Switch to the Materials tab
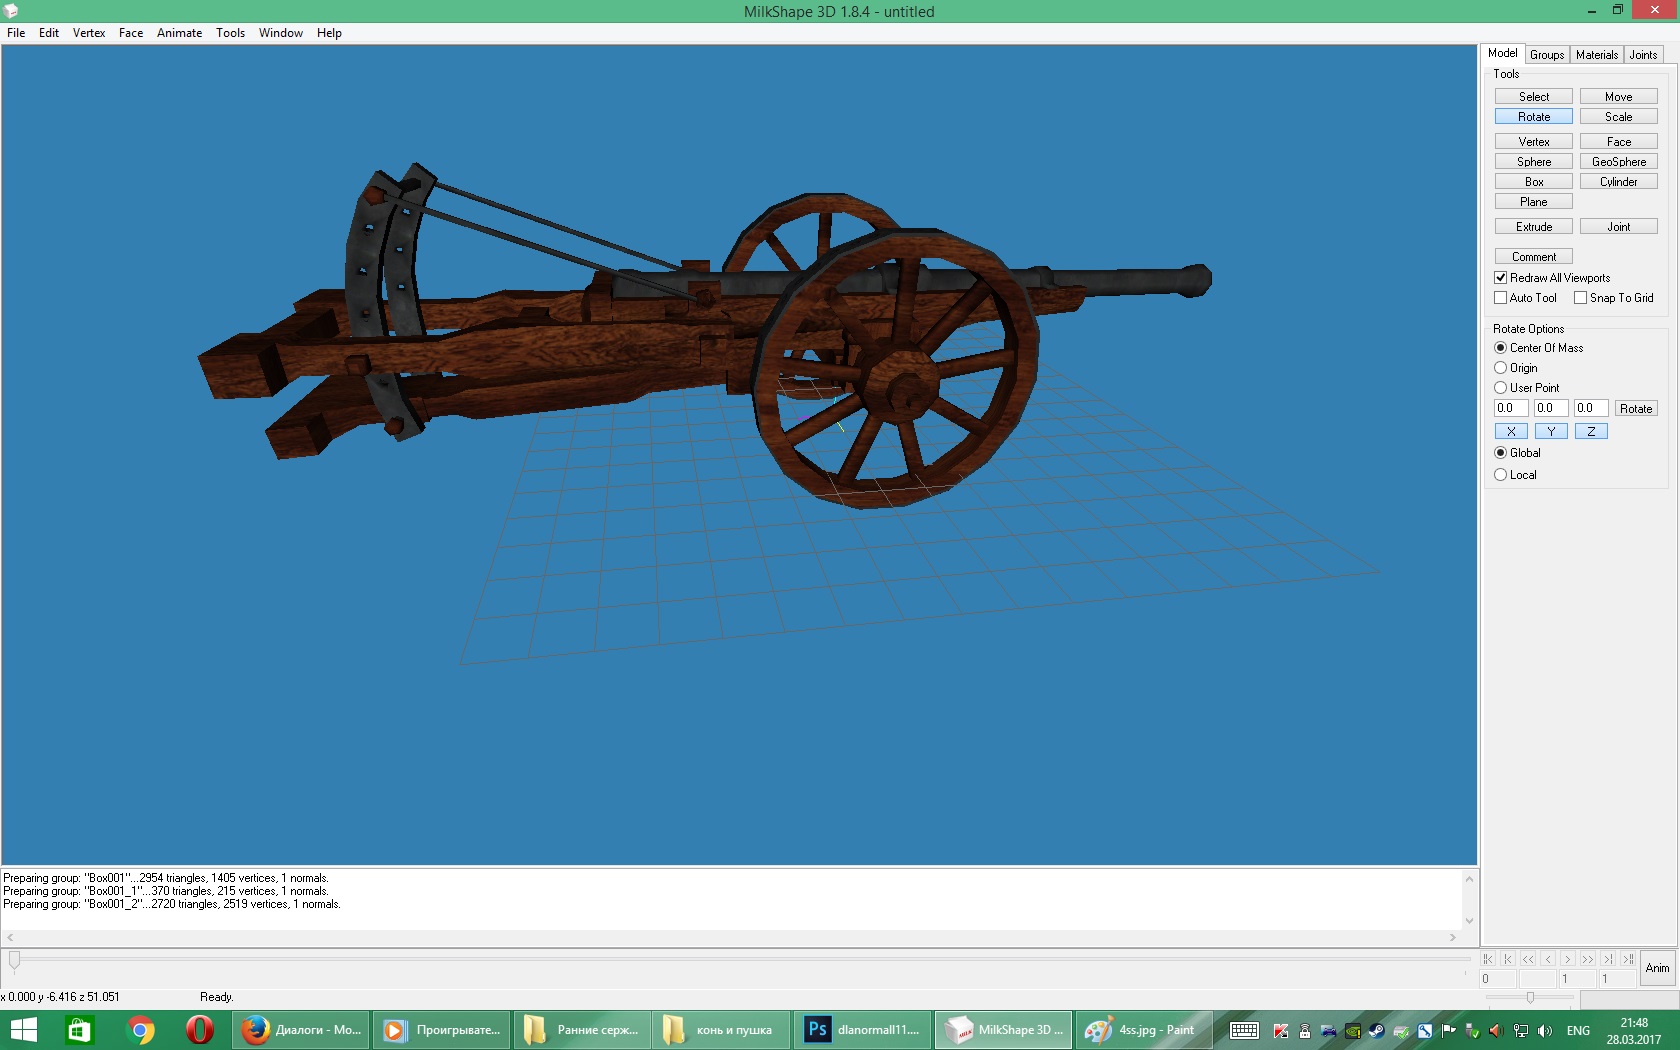Image resolution: width=1680 pixels, height=1050 pixels. pyautogui.click(x=1596, y=55)
